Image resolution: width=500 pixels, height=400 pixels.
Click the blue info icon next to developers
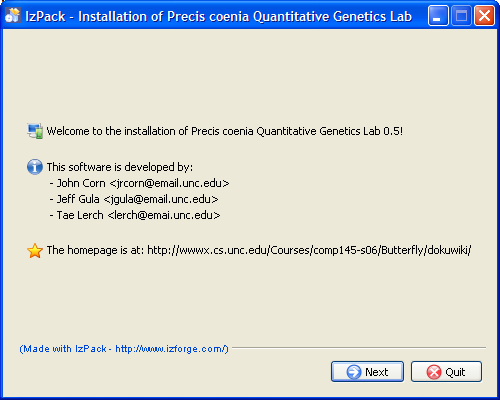[35, 167]
